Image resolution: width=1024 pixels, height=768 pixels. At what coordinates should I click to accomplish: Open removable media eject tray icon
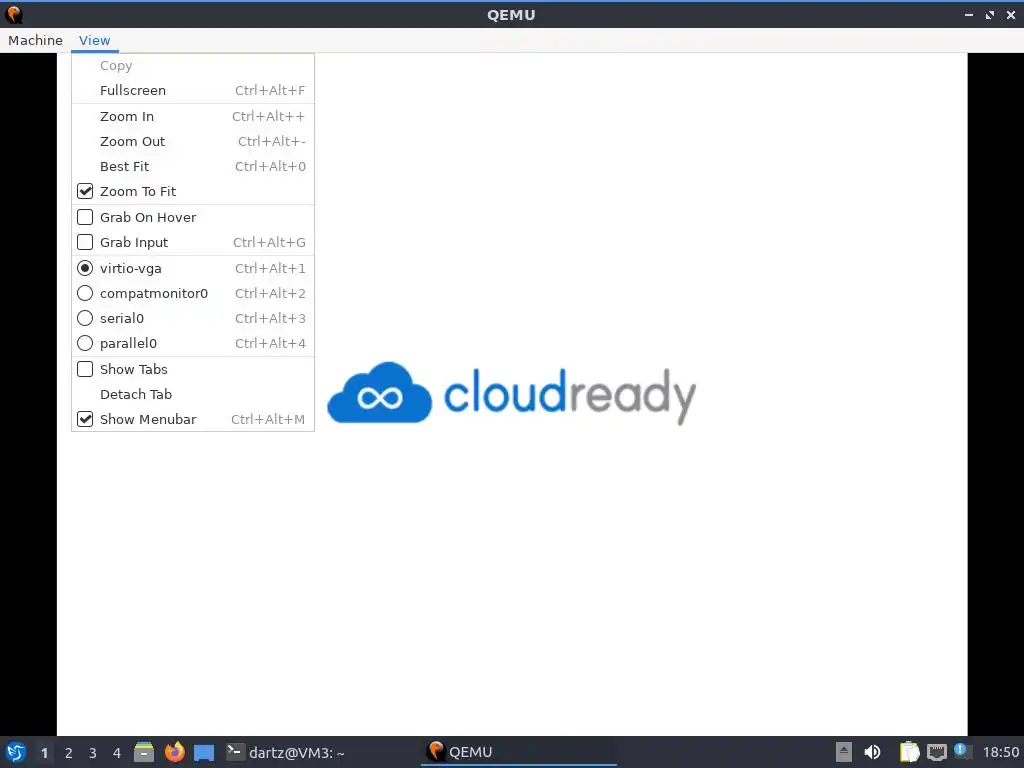coord(844,752)
